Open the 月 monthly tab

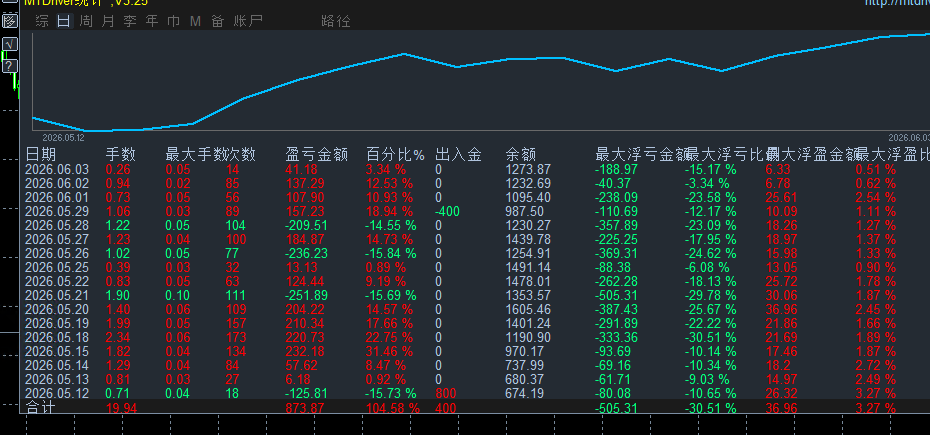(108, 22)
